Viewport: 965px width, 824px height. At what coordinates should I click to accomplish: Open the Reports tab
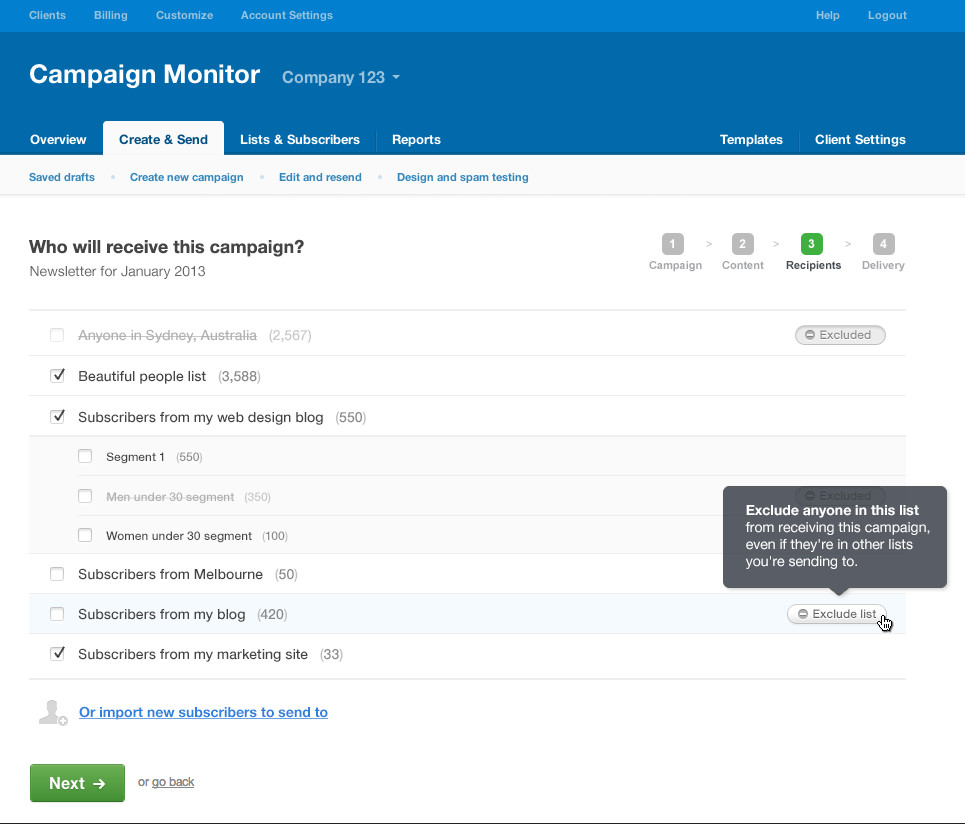[x=416, y=140]
